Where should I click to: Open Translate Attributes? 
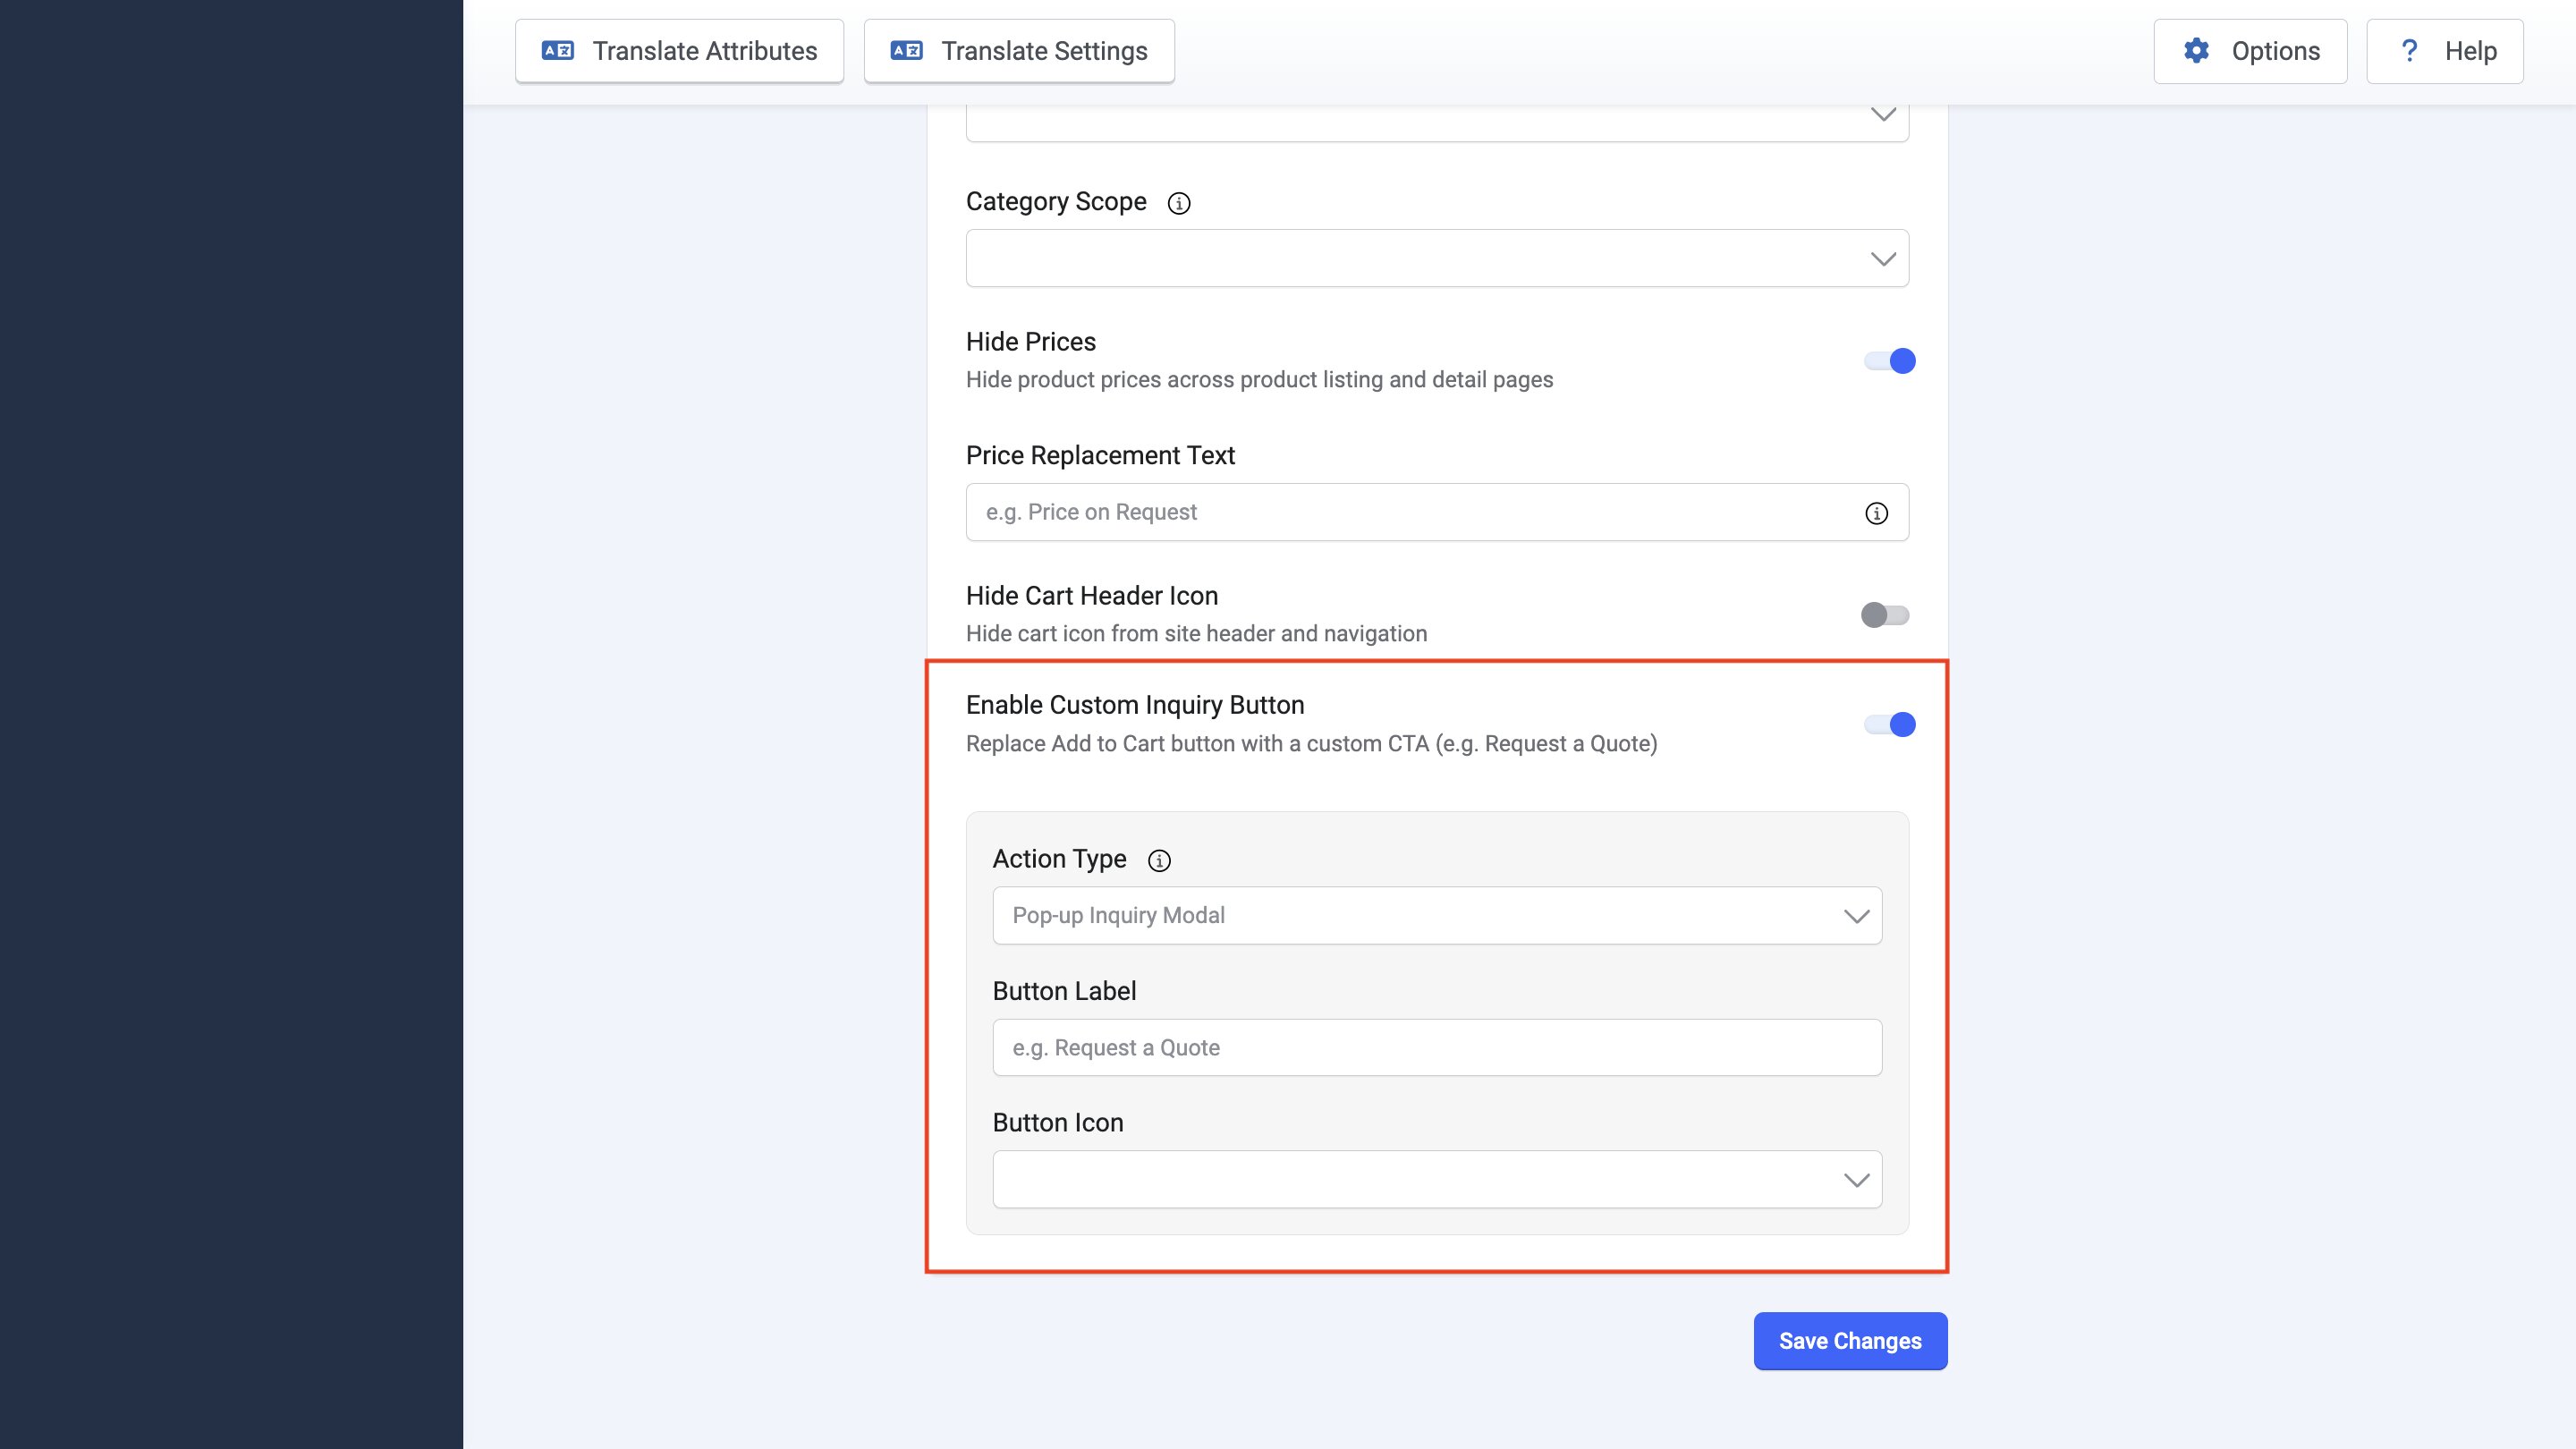(x=679, y=51)
